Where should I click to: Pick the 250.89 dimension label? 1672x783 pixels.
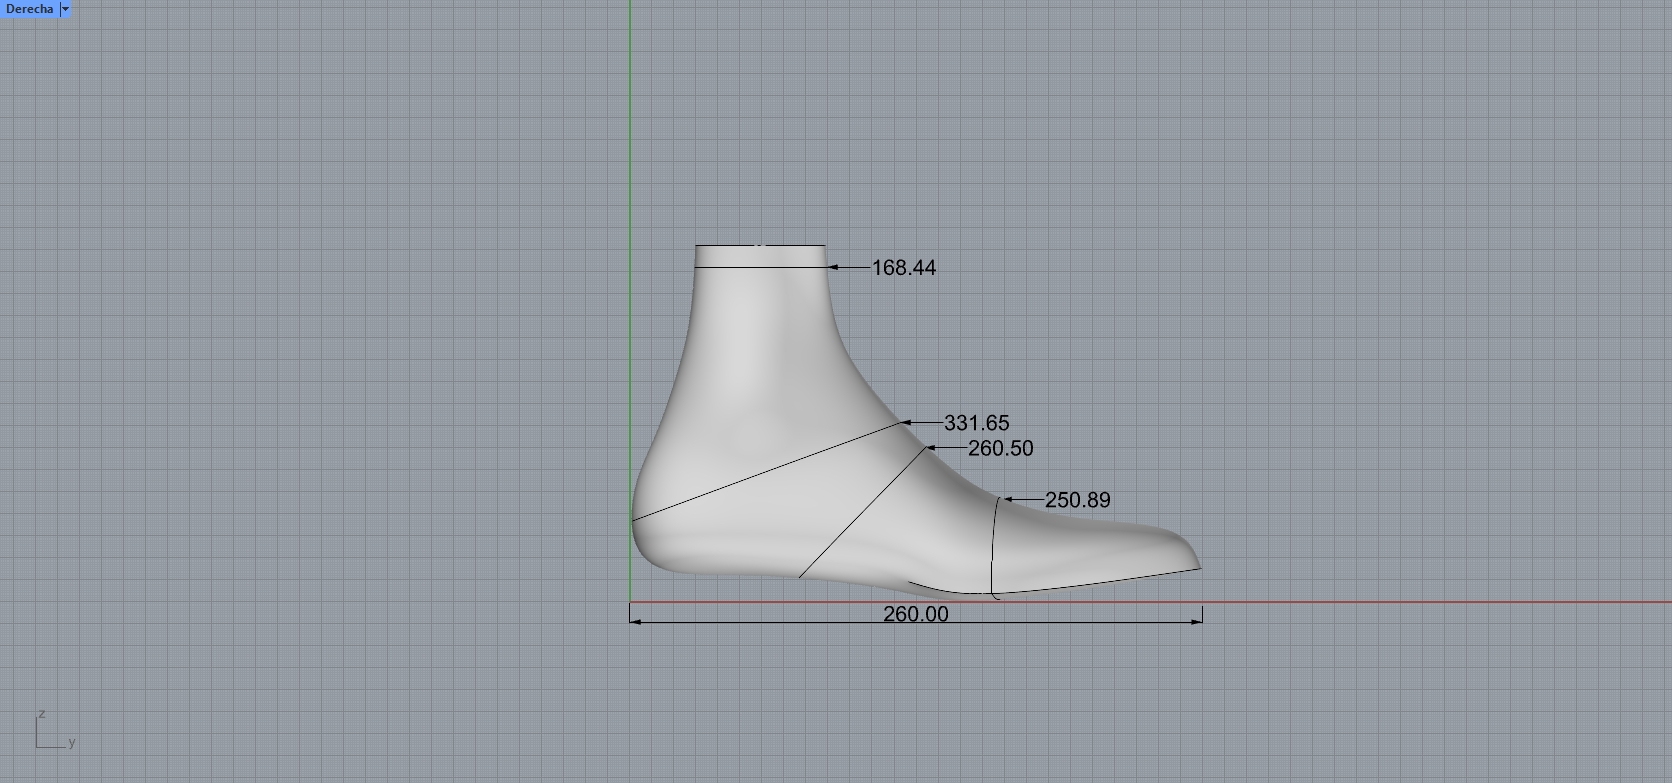tap(1077, 500)
